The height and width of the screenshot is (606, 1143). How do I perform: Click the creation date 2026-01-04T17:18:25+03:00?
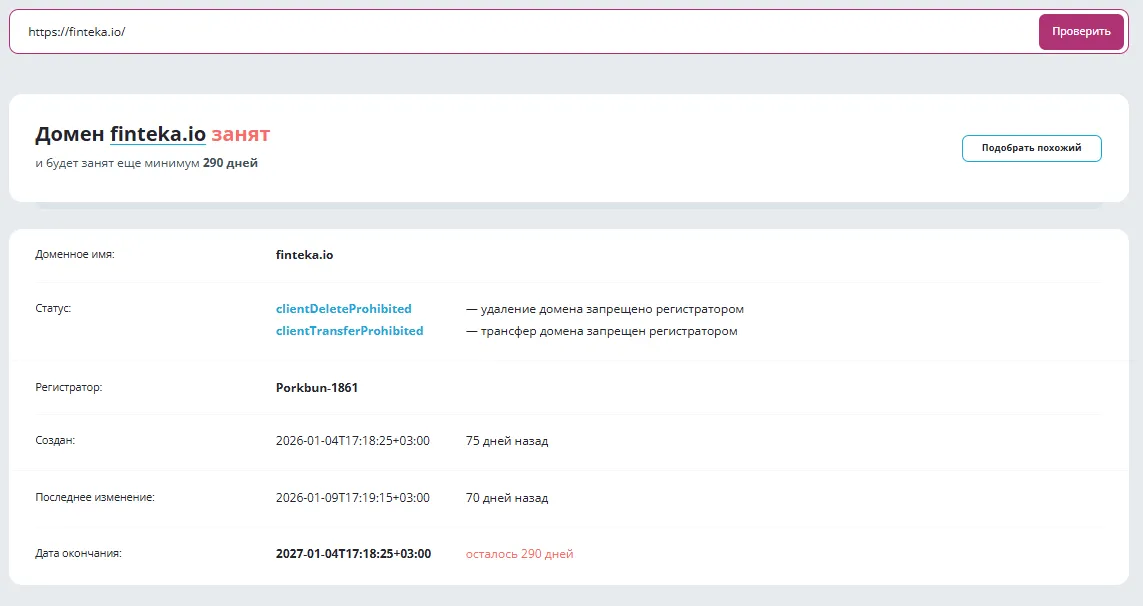coord(353,440)
